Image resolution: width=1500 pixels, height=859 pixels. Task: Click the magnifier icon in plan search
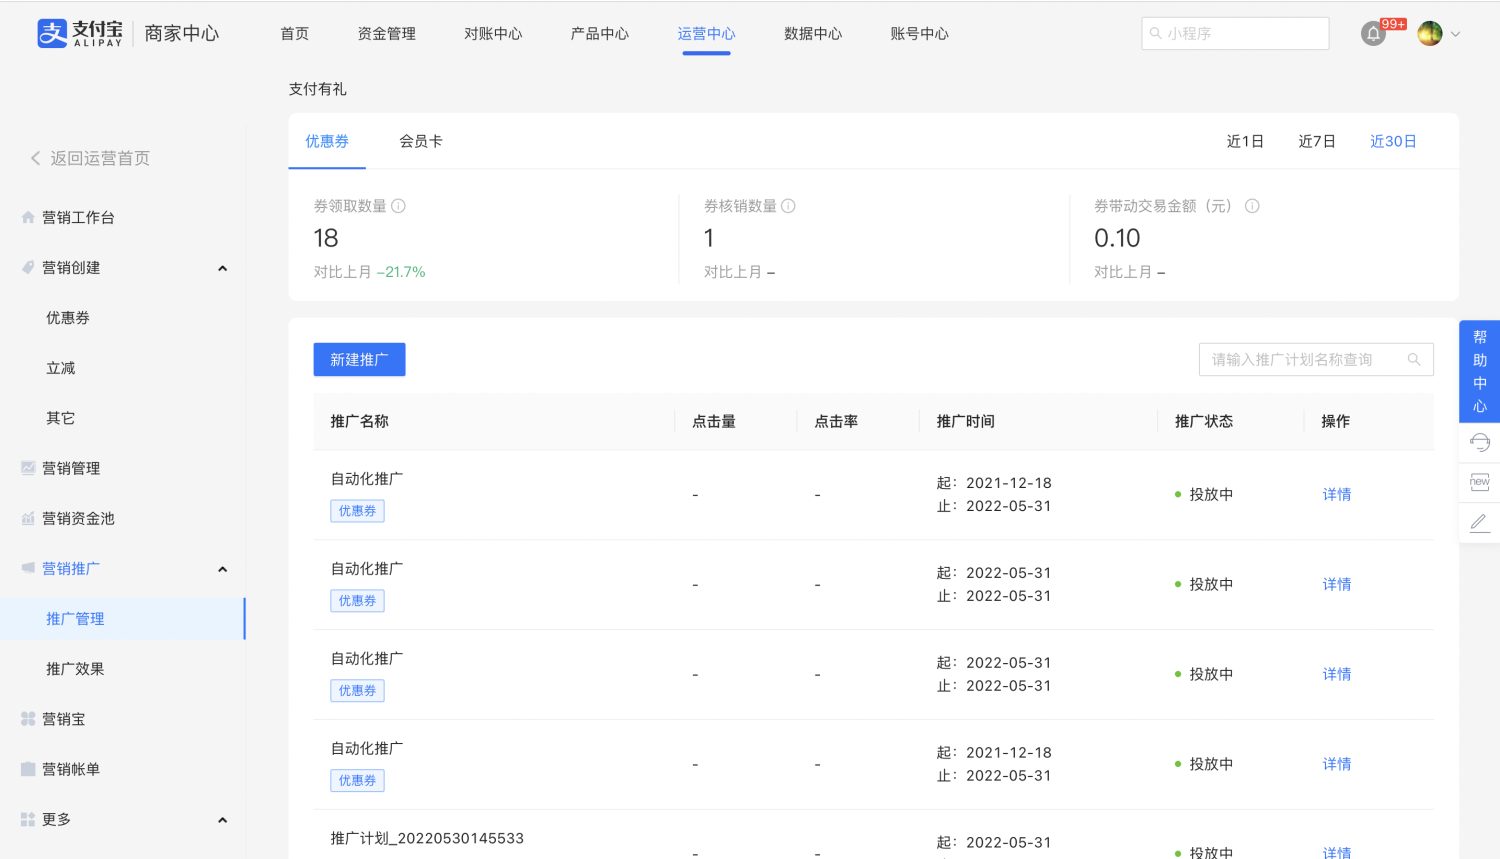[x=1414, y=360]
